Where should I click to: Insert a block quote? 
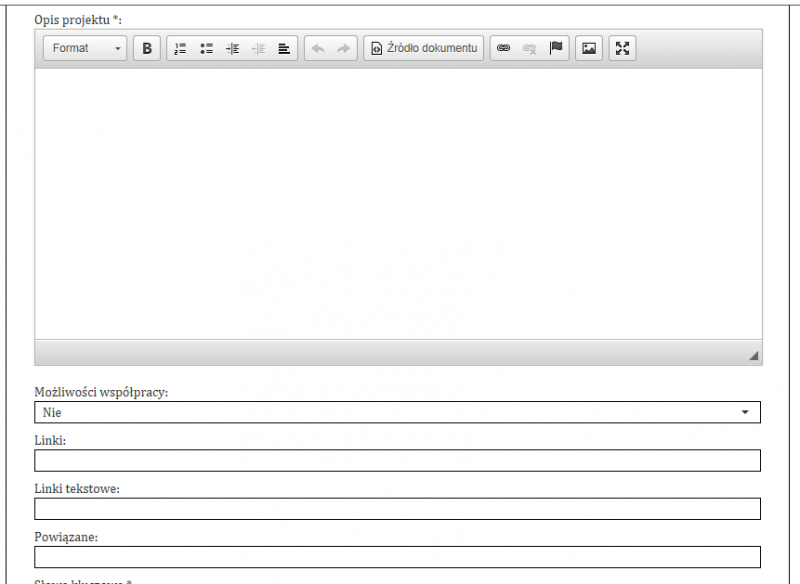click(283, 47)
